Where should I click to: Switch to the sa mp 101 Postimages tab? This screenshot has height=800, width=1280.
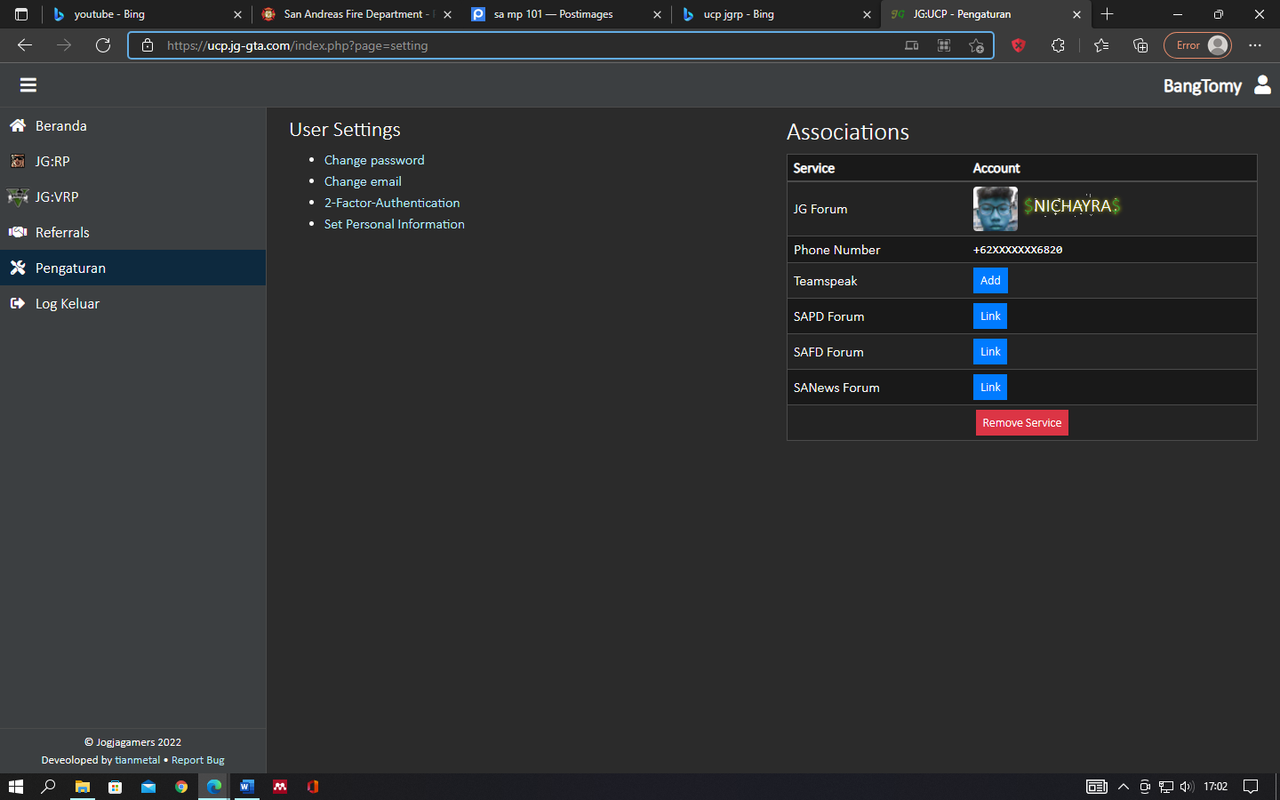click(566, 15)
